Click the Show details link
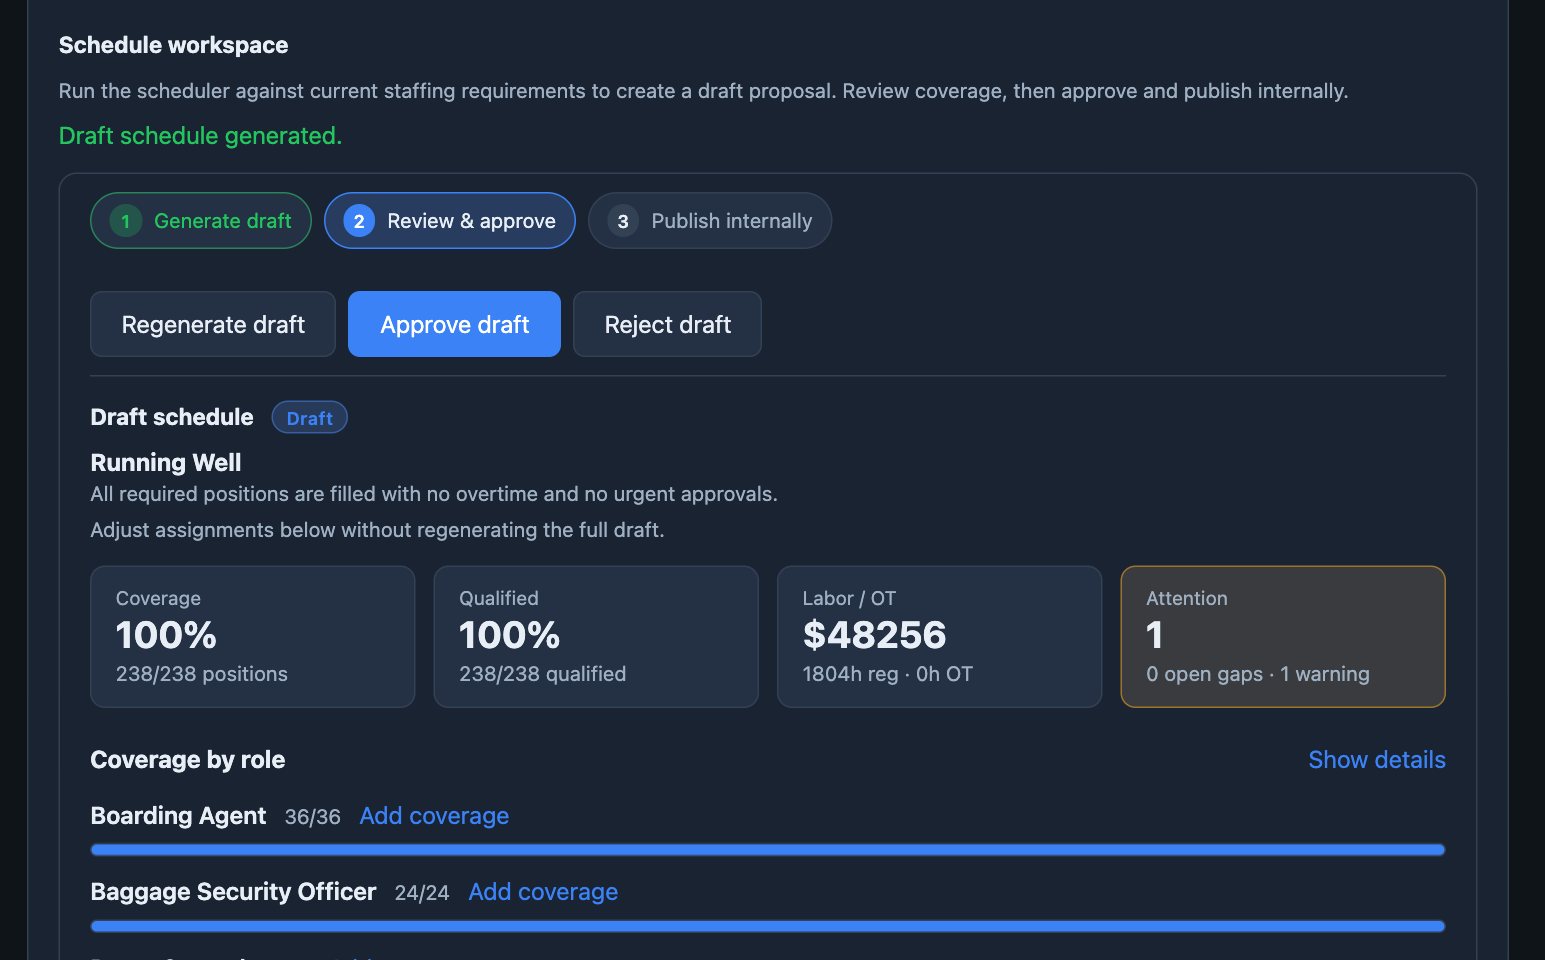This screenshot has height=960, width=1545. 1377,760
